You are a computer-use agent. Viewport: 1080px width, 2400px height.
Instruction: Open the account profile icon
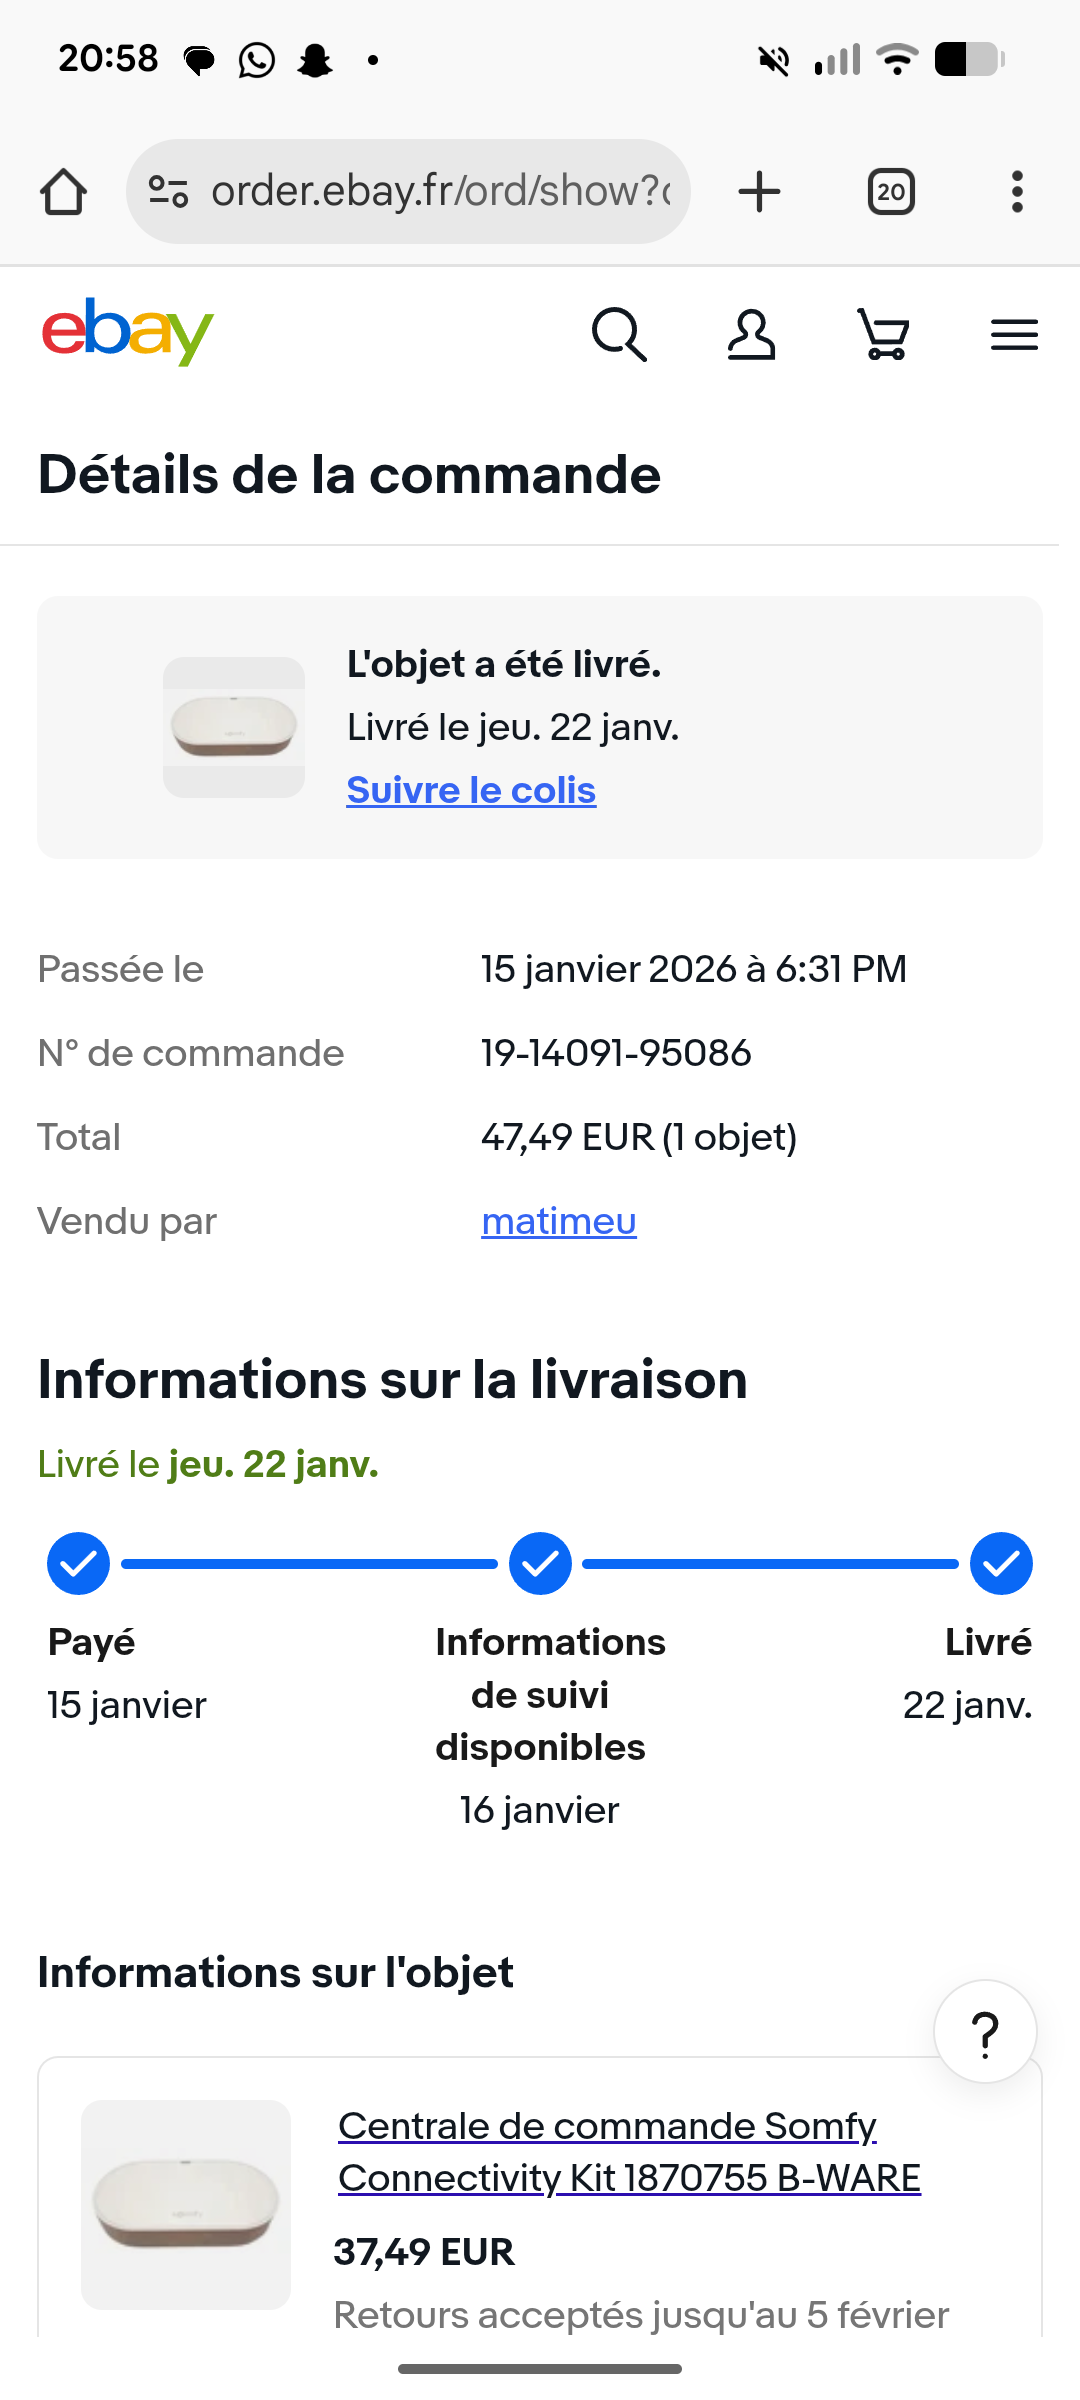point(751,334)
